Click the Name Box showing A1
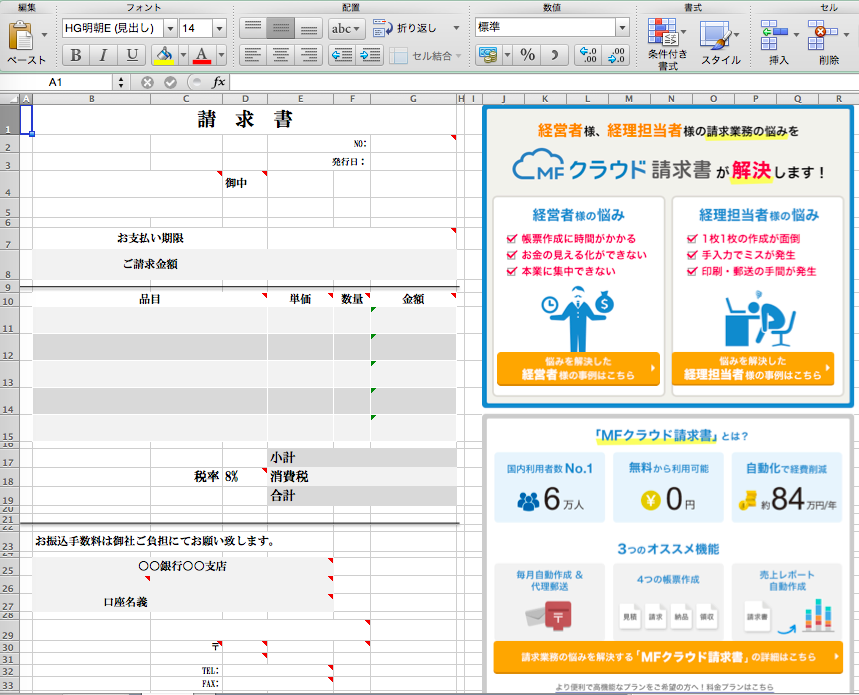Screen dimensions: 859x695 (56, 83)
